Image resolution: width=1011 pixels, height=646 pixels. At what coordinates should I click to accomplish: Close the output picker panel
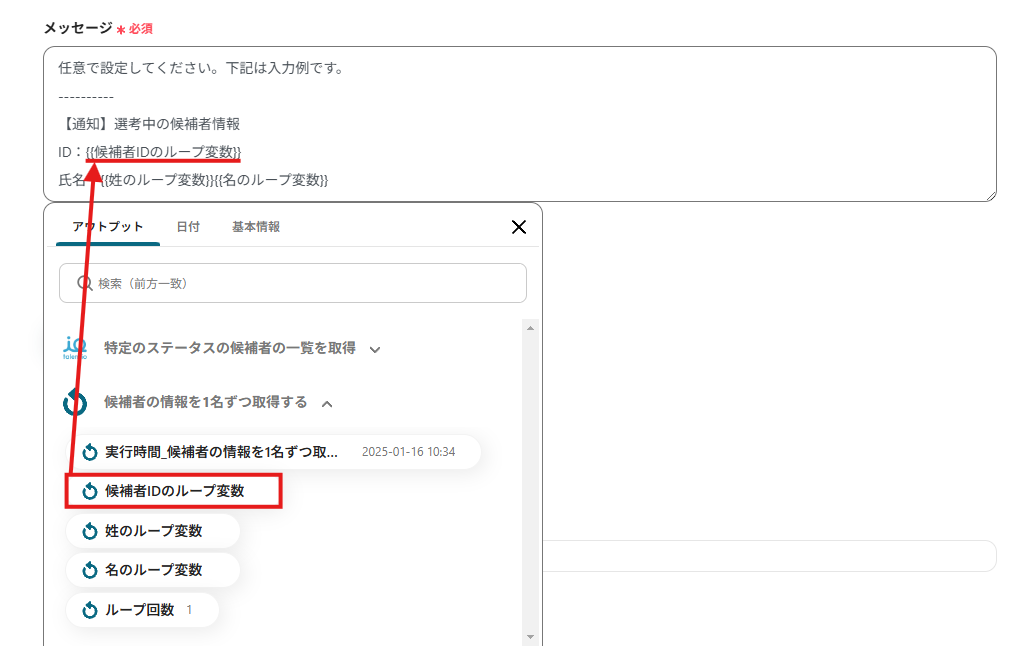pos(519,227)
